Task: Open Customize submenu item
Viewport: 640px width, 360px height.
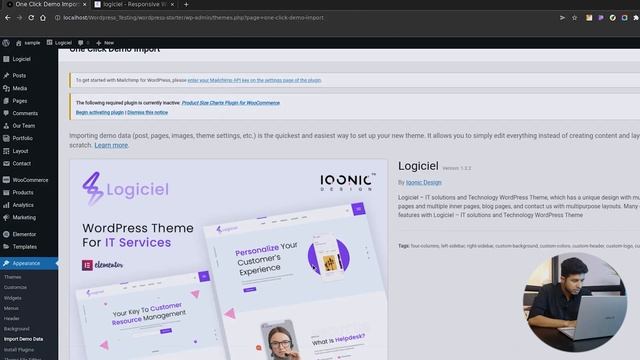Action: point(15,287)
